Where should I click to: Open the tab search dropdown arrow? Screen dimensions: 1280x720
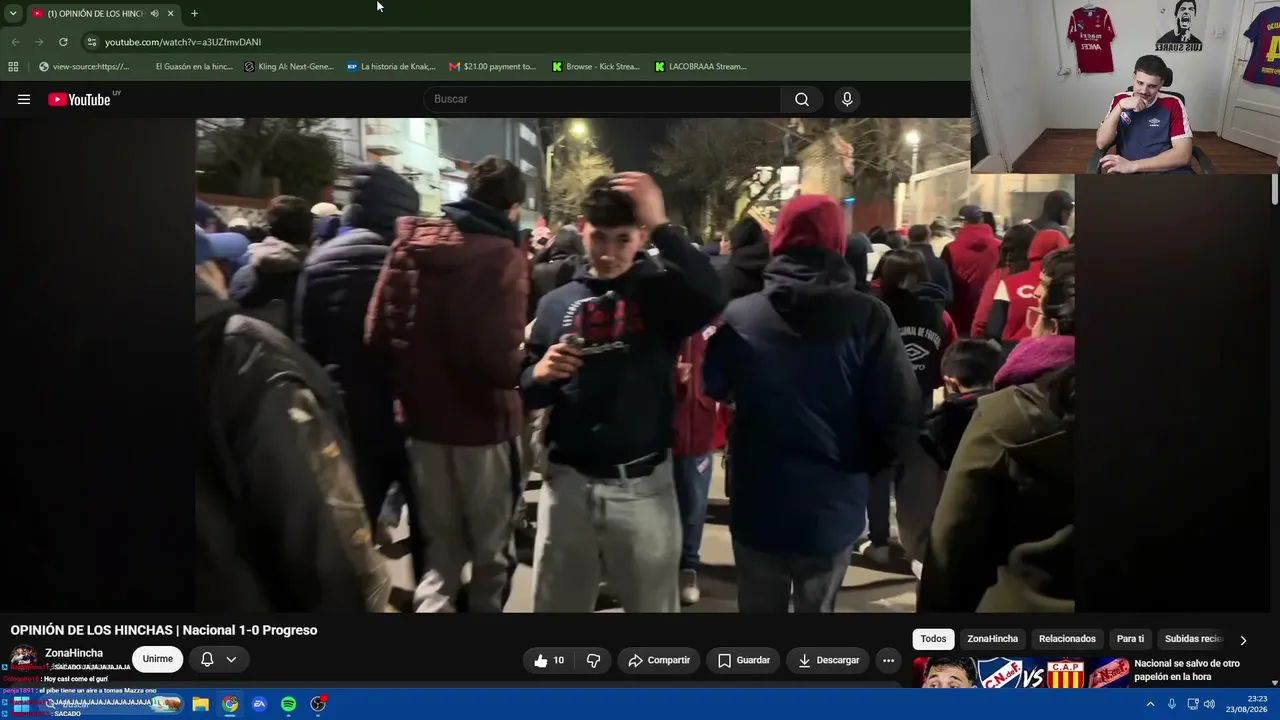pos(13,13)
